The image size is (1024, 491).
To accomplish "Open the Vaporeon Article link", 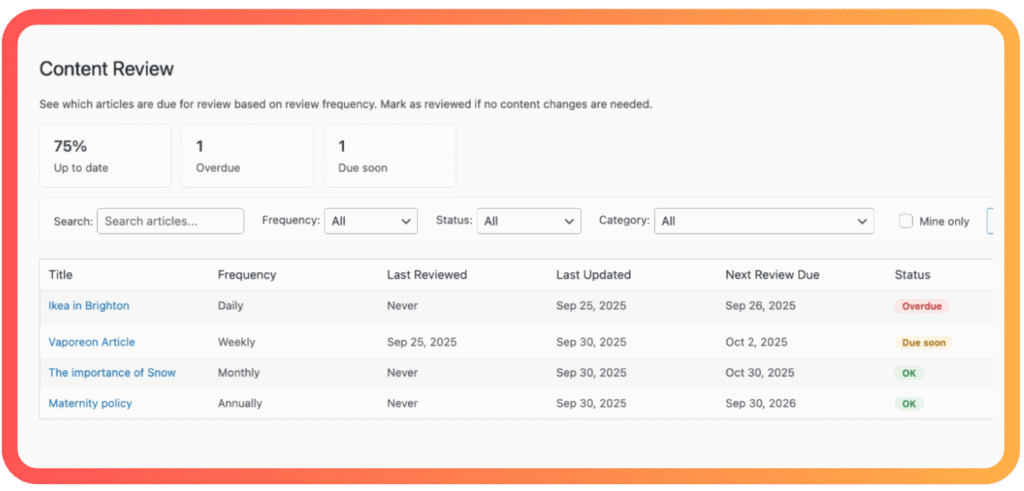I will tap(92, 342).
